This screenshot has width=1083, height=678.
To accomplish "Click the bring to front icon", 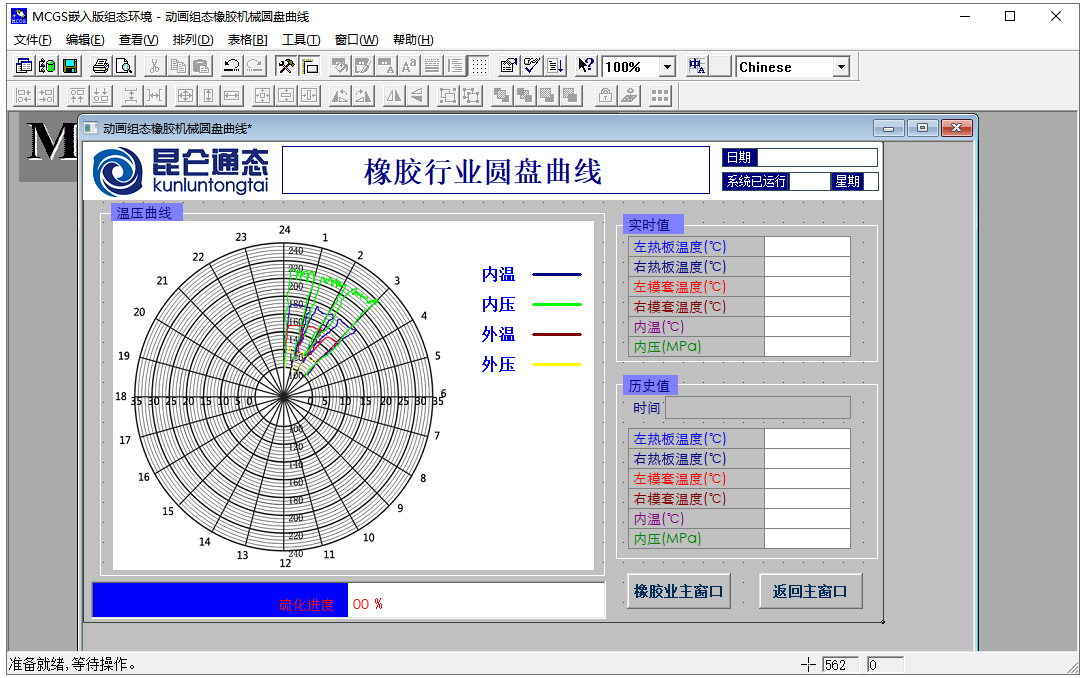I will [501, 95].
